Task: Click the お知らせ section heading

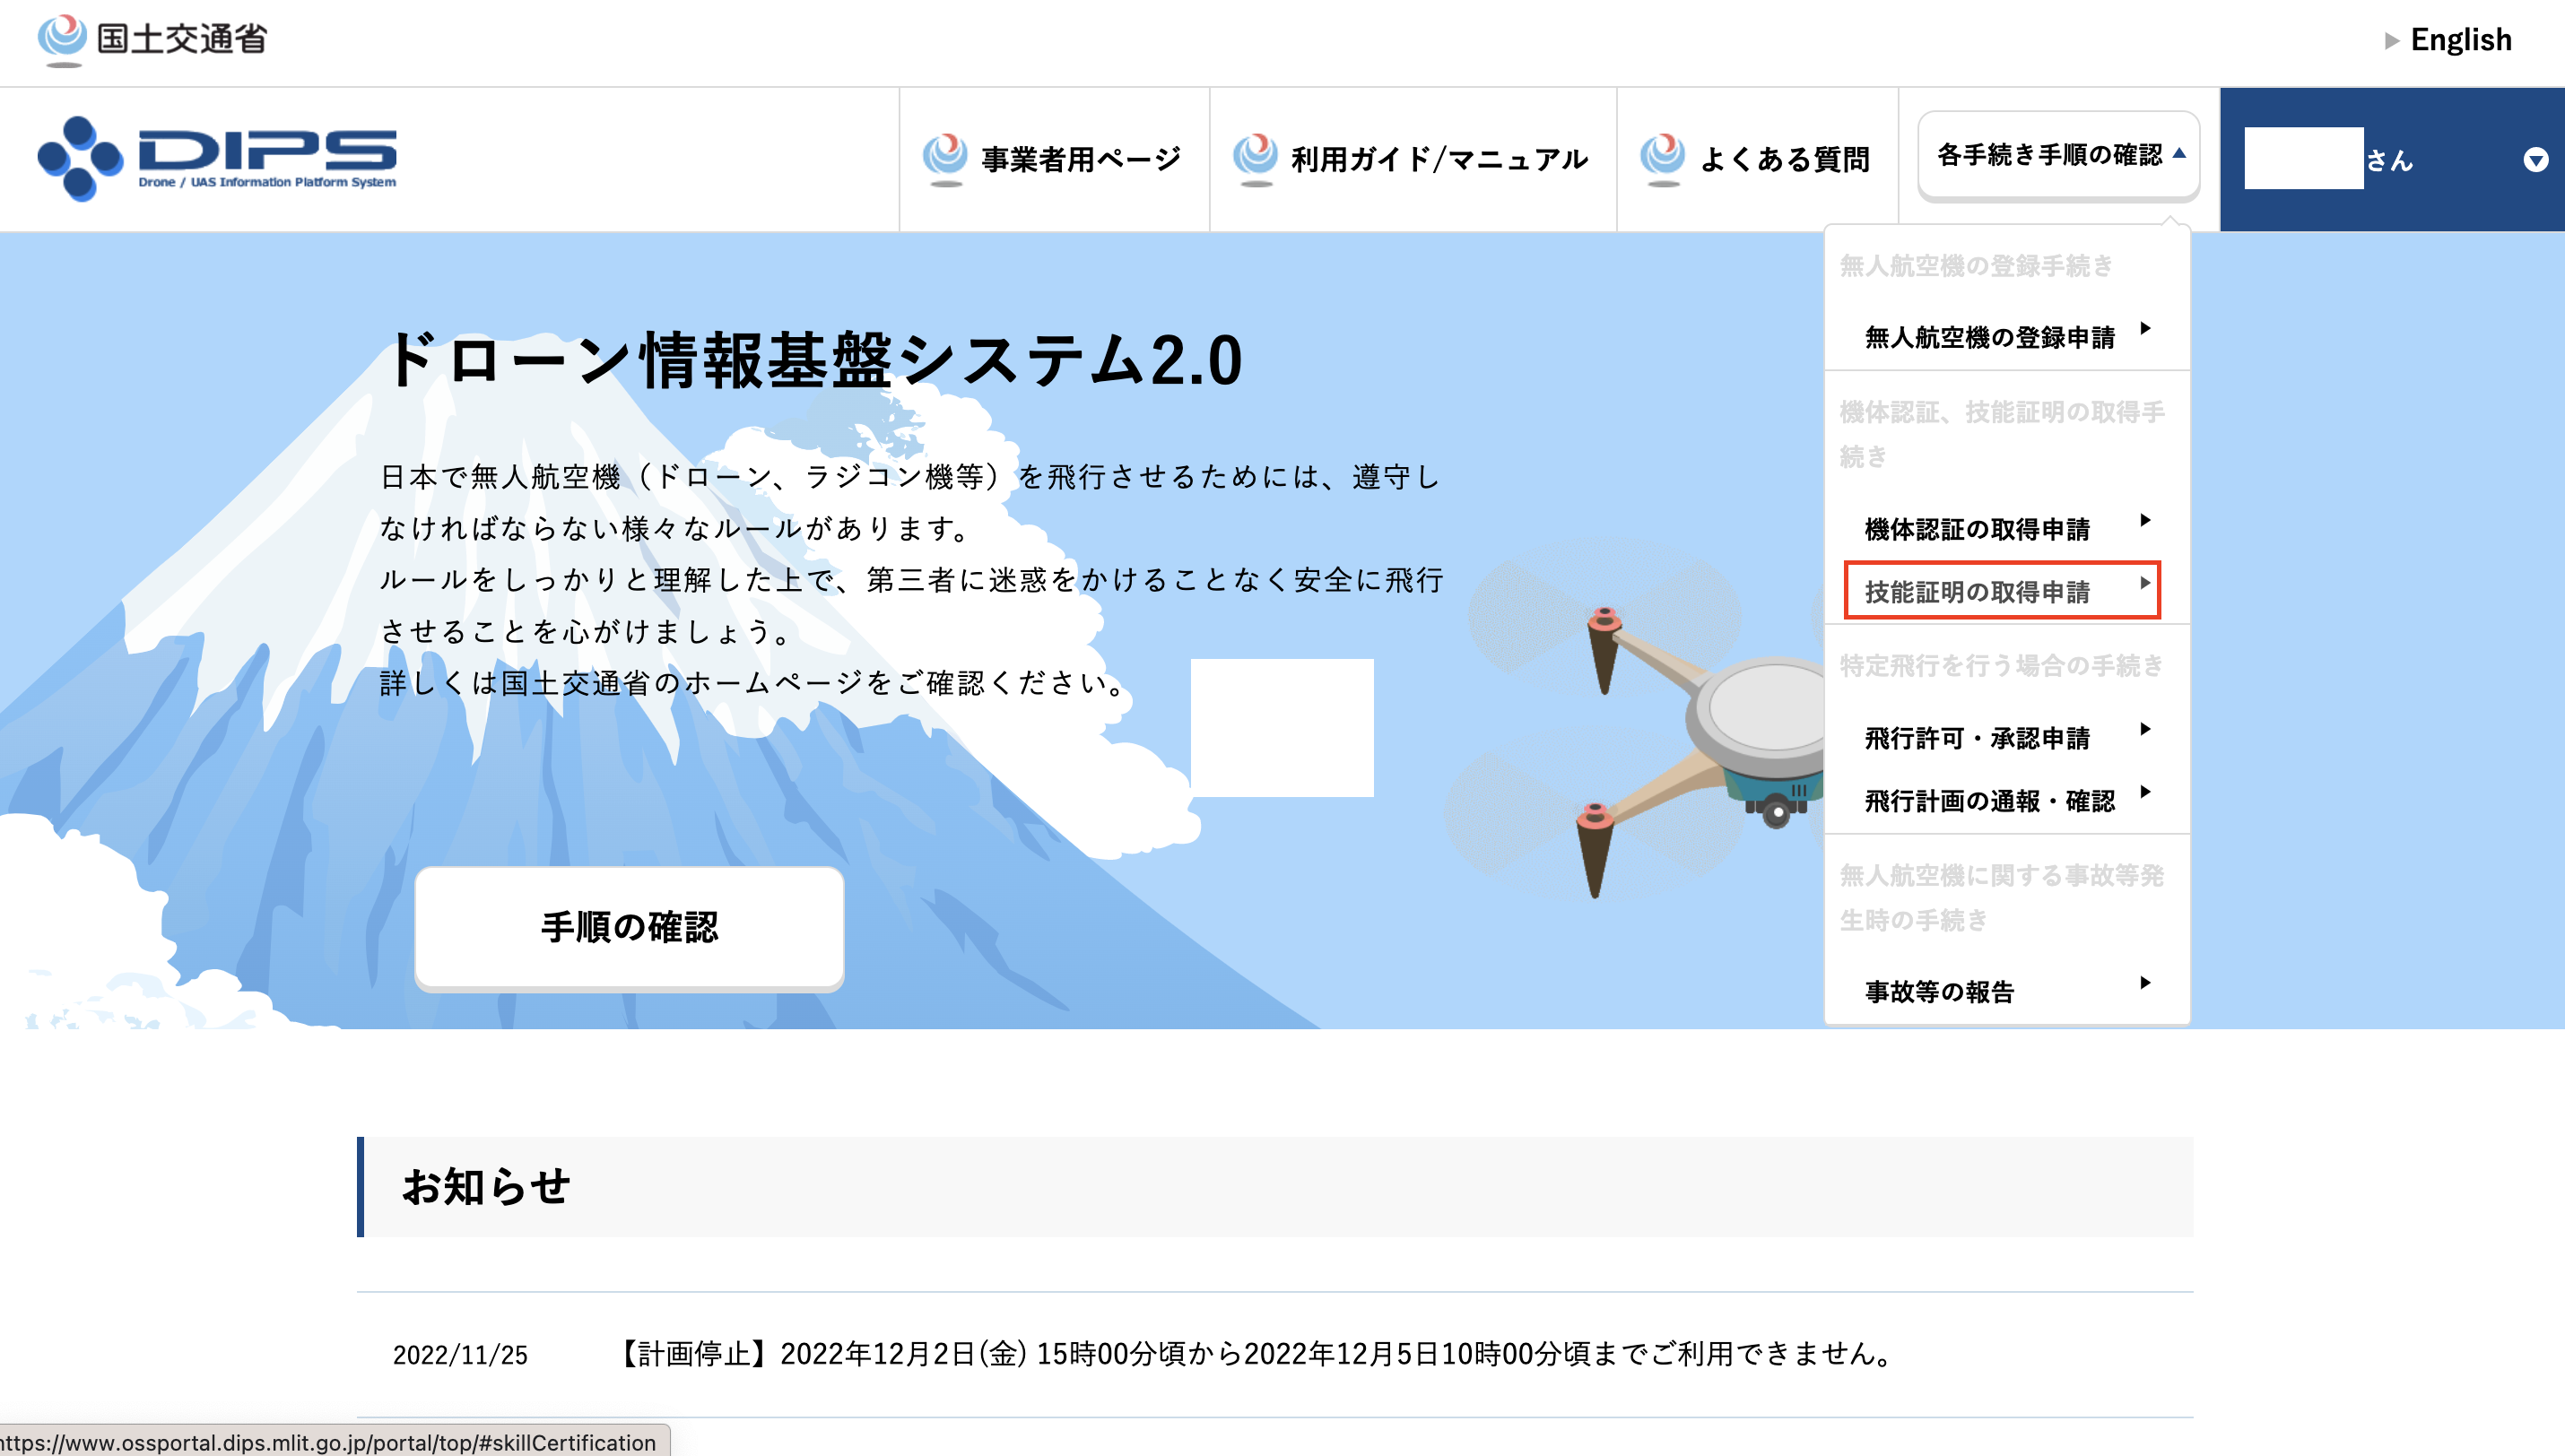Action: tap(486, 1187)
